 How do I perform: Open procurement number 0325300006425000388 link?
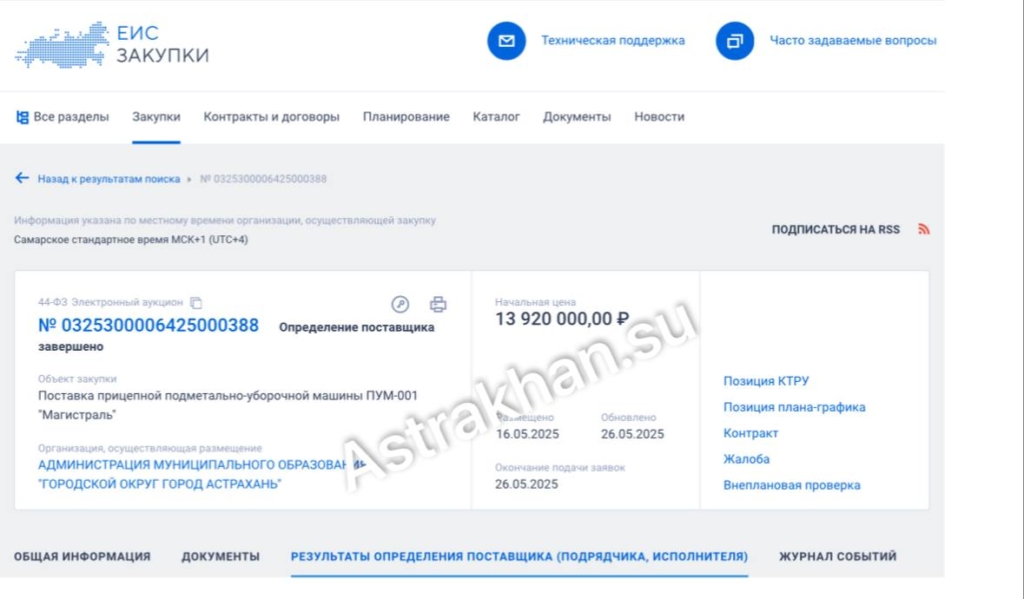148,325
